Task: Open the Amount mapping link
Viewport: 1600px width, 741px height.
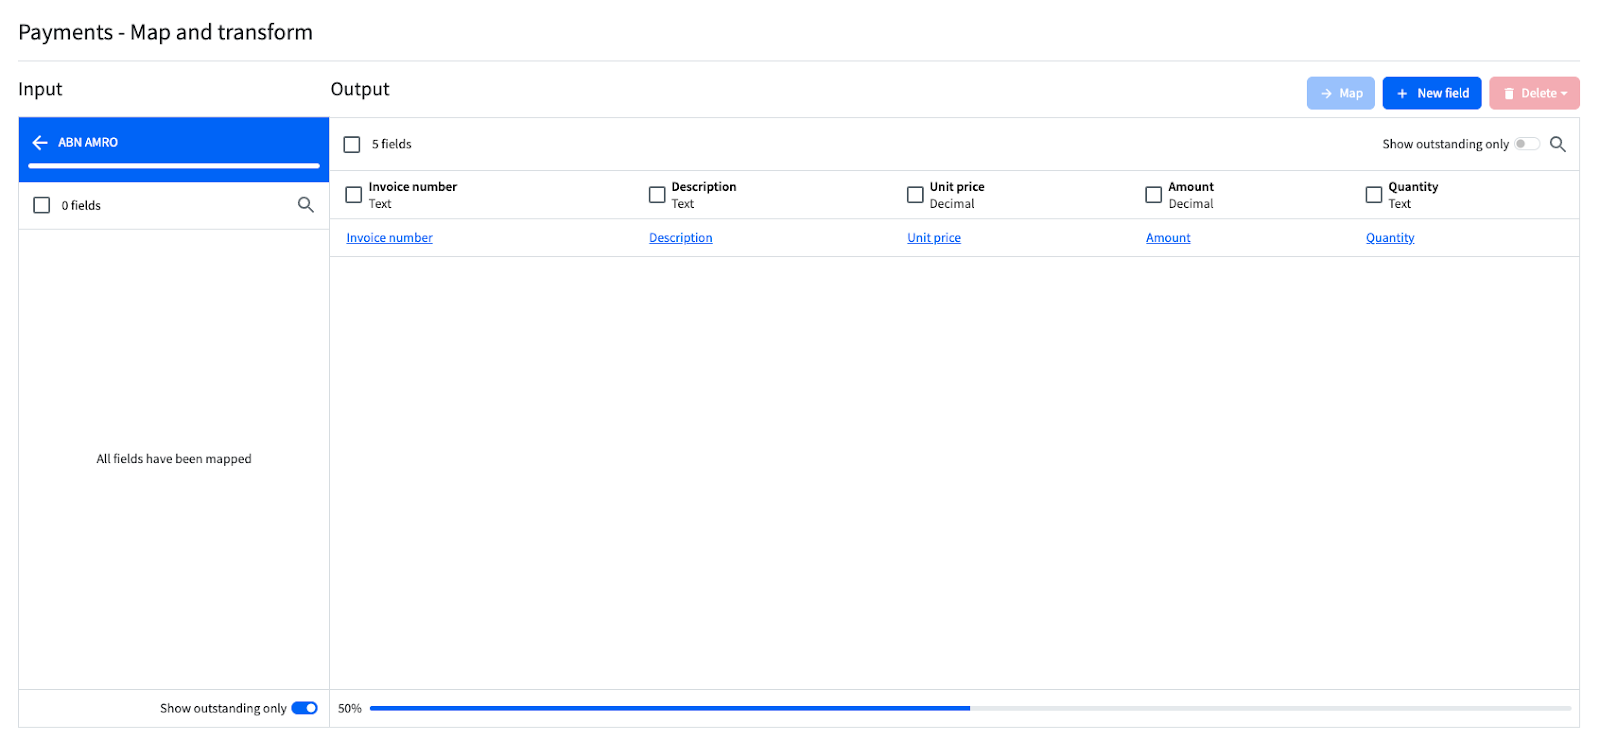Action: 1168,238
